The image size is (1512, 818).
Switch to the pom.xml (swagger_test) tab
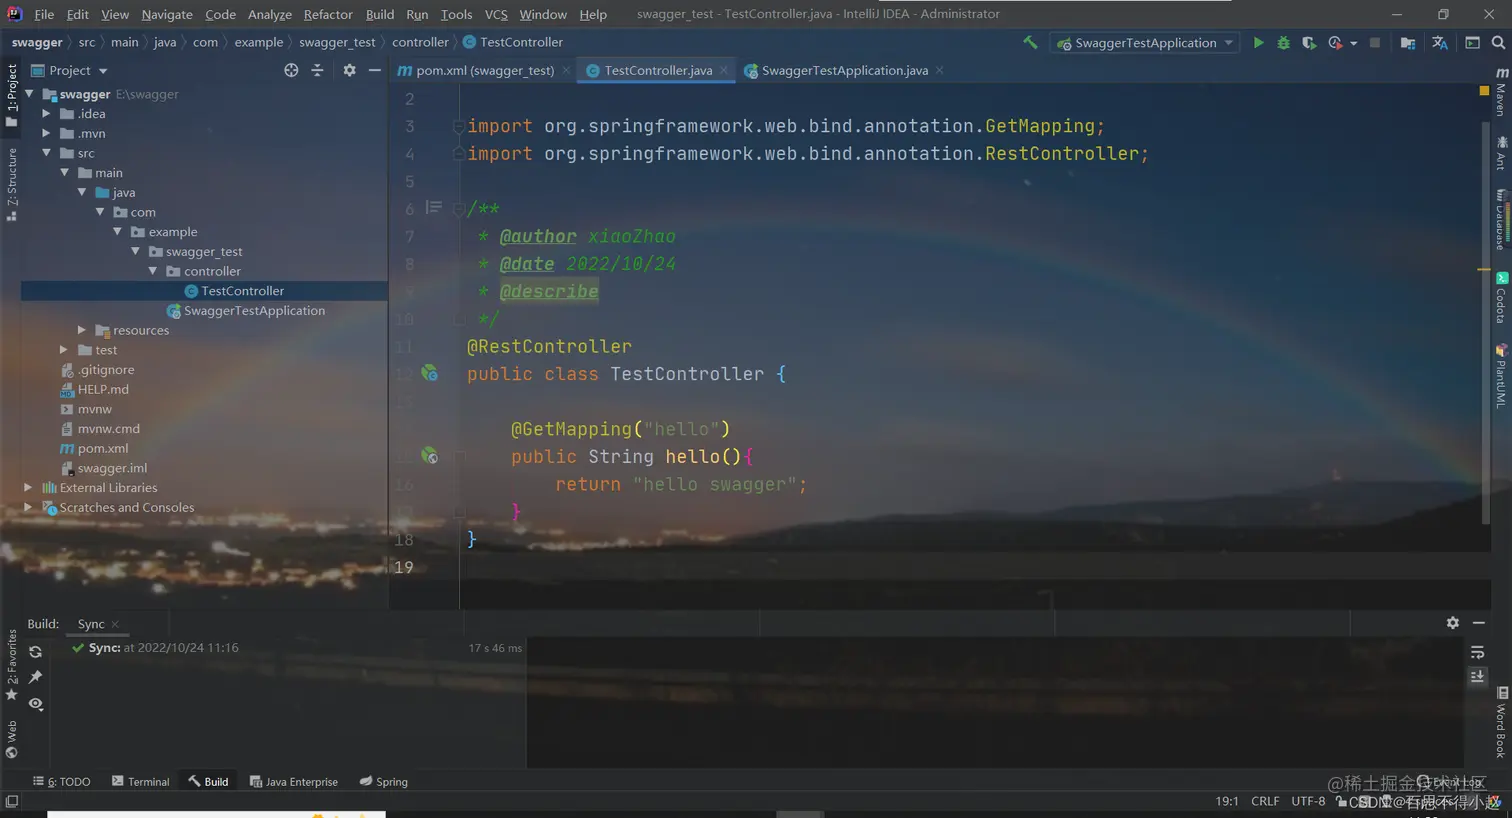(x=484, y=70)
